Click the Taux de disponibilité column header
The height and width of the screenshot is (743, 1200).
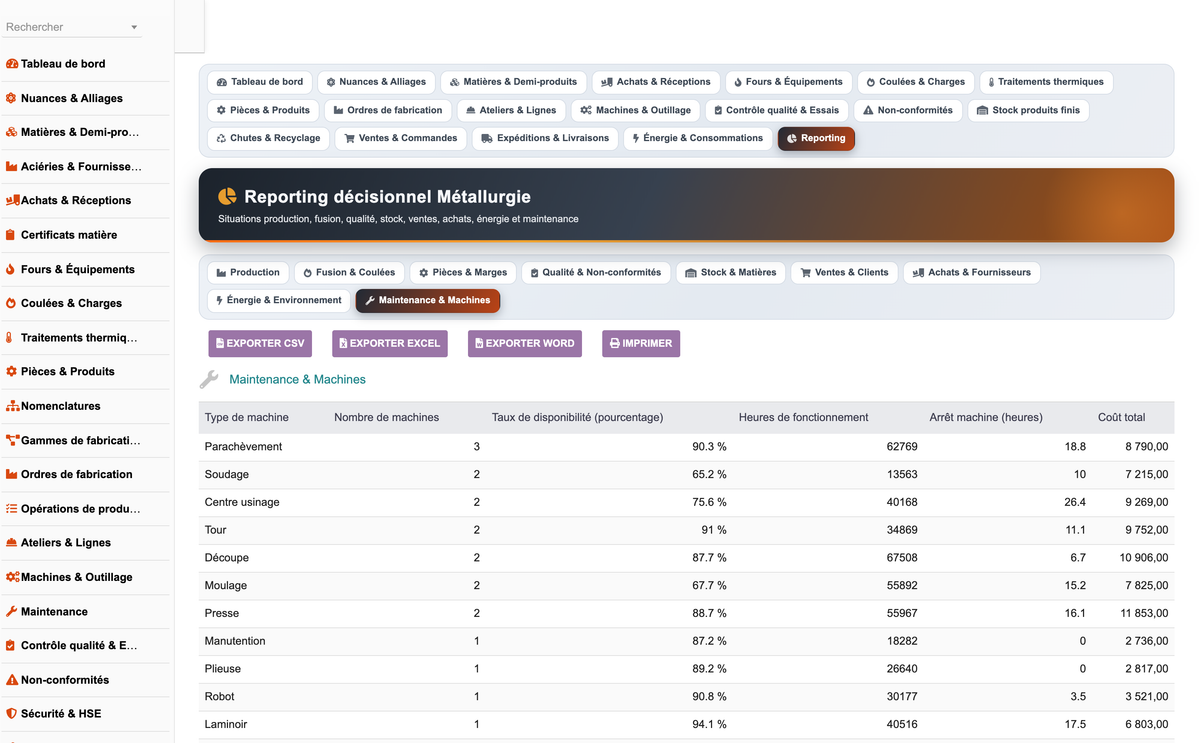coord(577,417)
